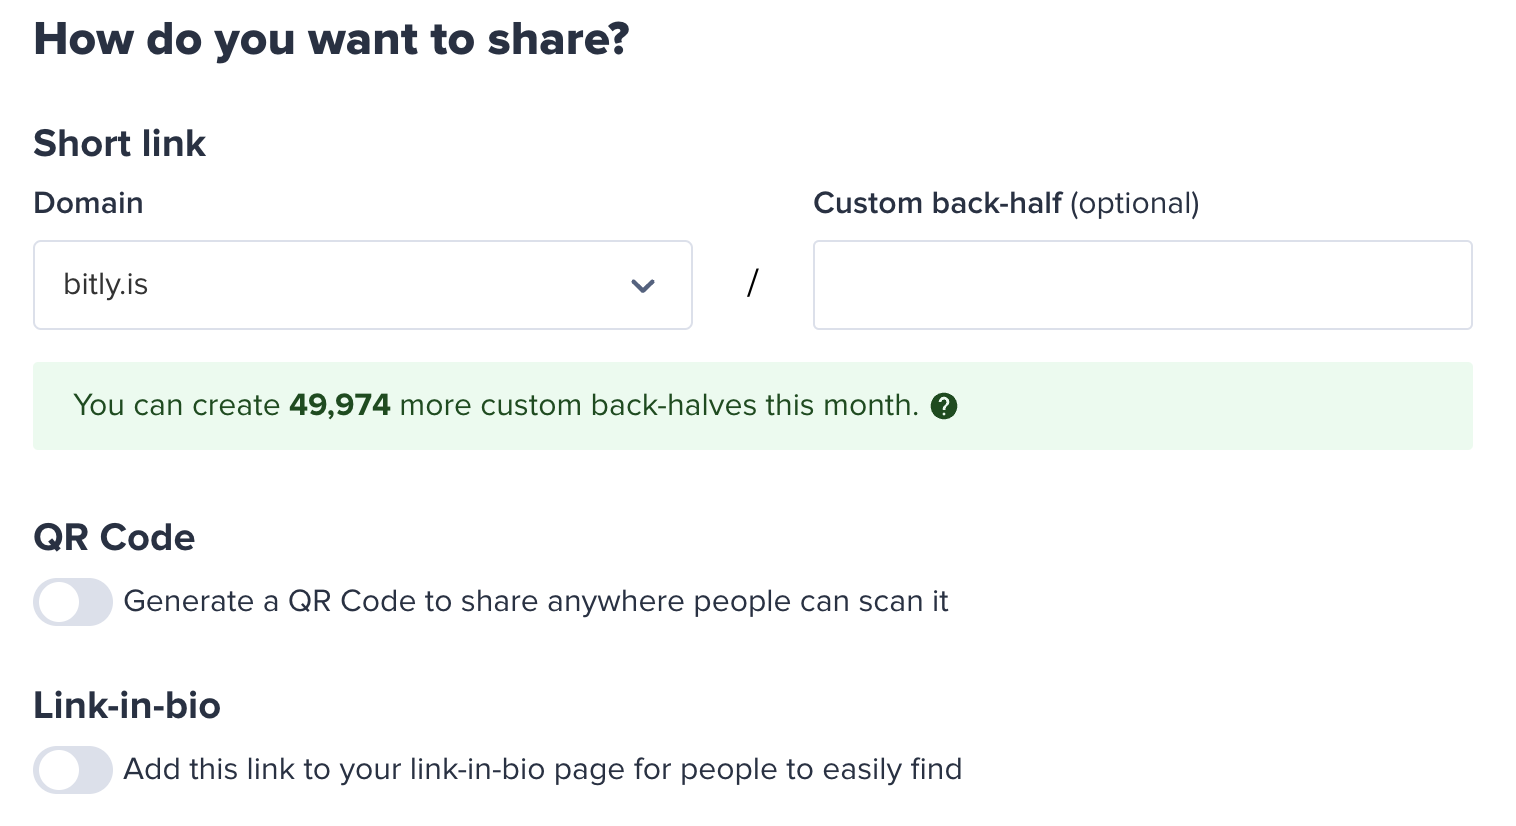Click the 'Domain' field label
Viewport: 1516px width, 826px height.
click(x=88, y=203)
